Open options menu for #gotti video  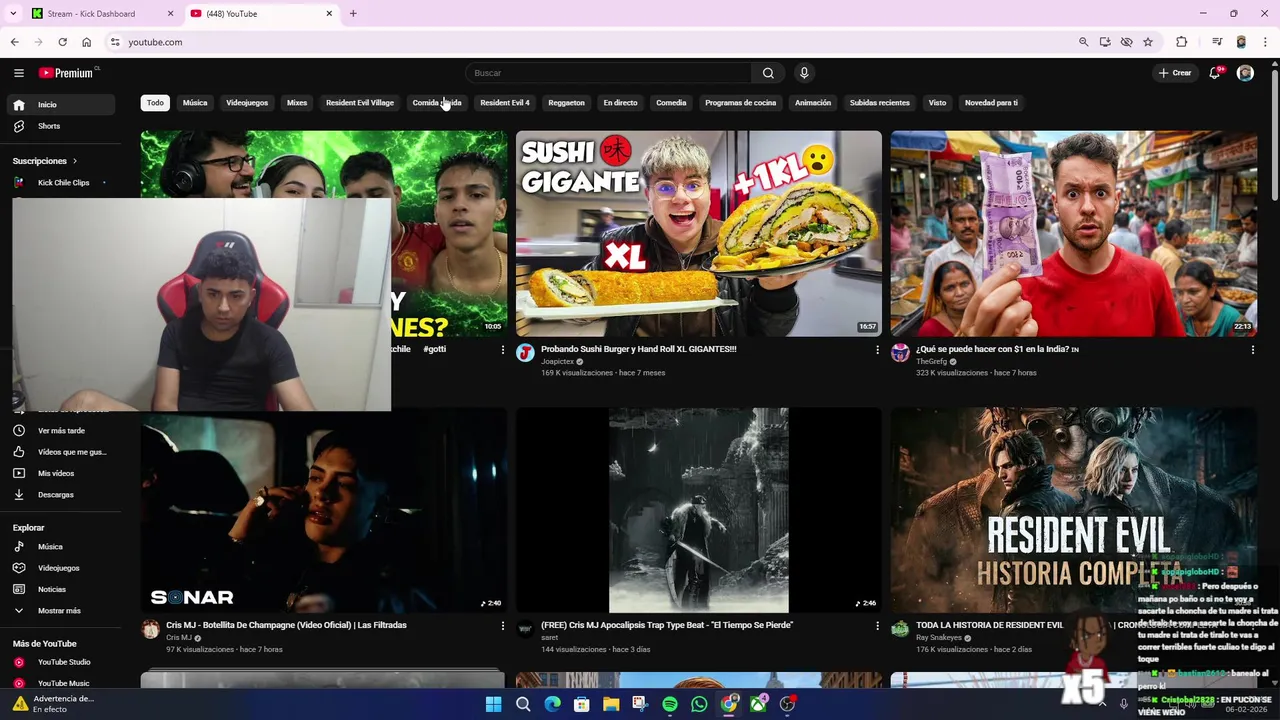click(502, 350)
